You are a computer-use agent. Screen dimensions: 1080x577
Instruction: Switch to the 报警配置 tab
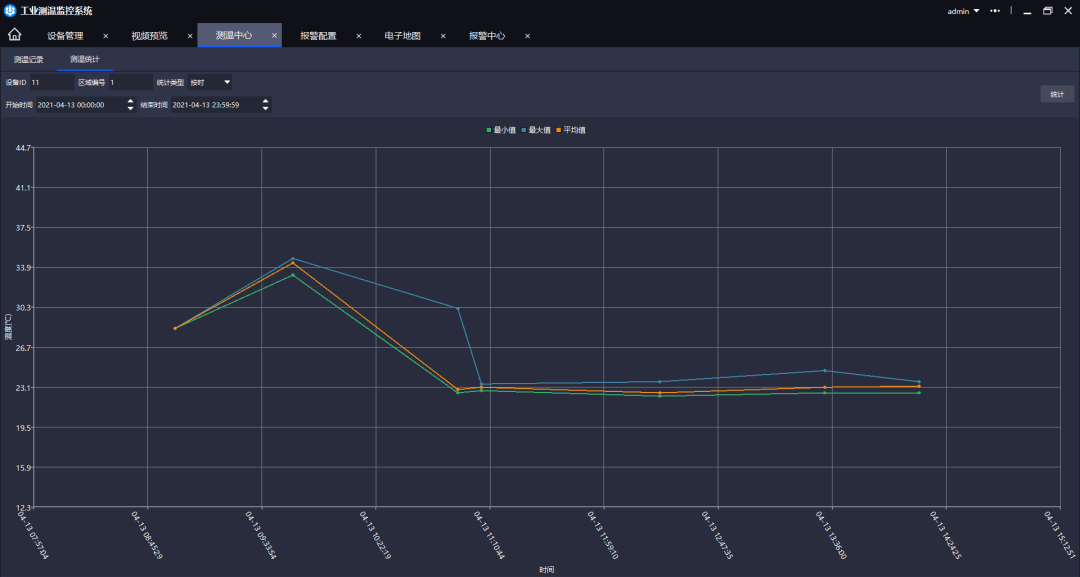(x=318, y=36)
